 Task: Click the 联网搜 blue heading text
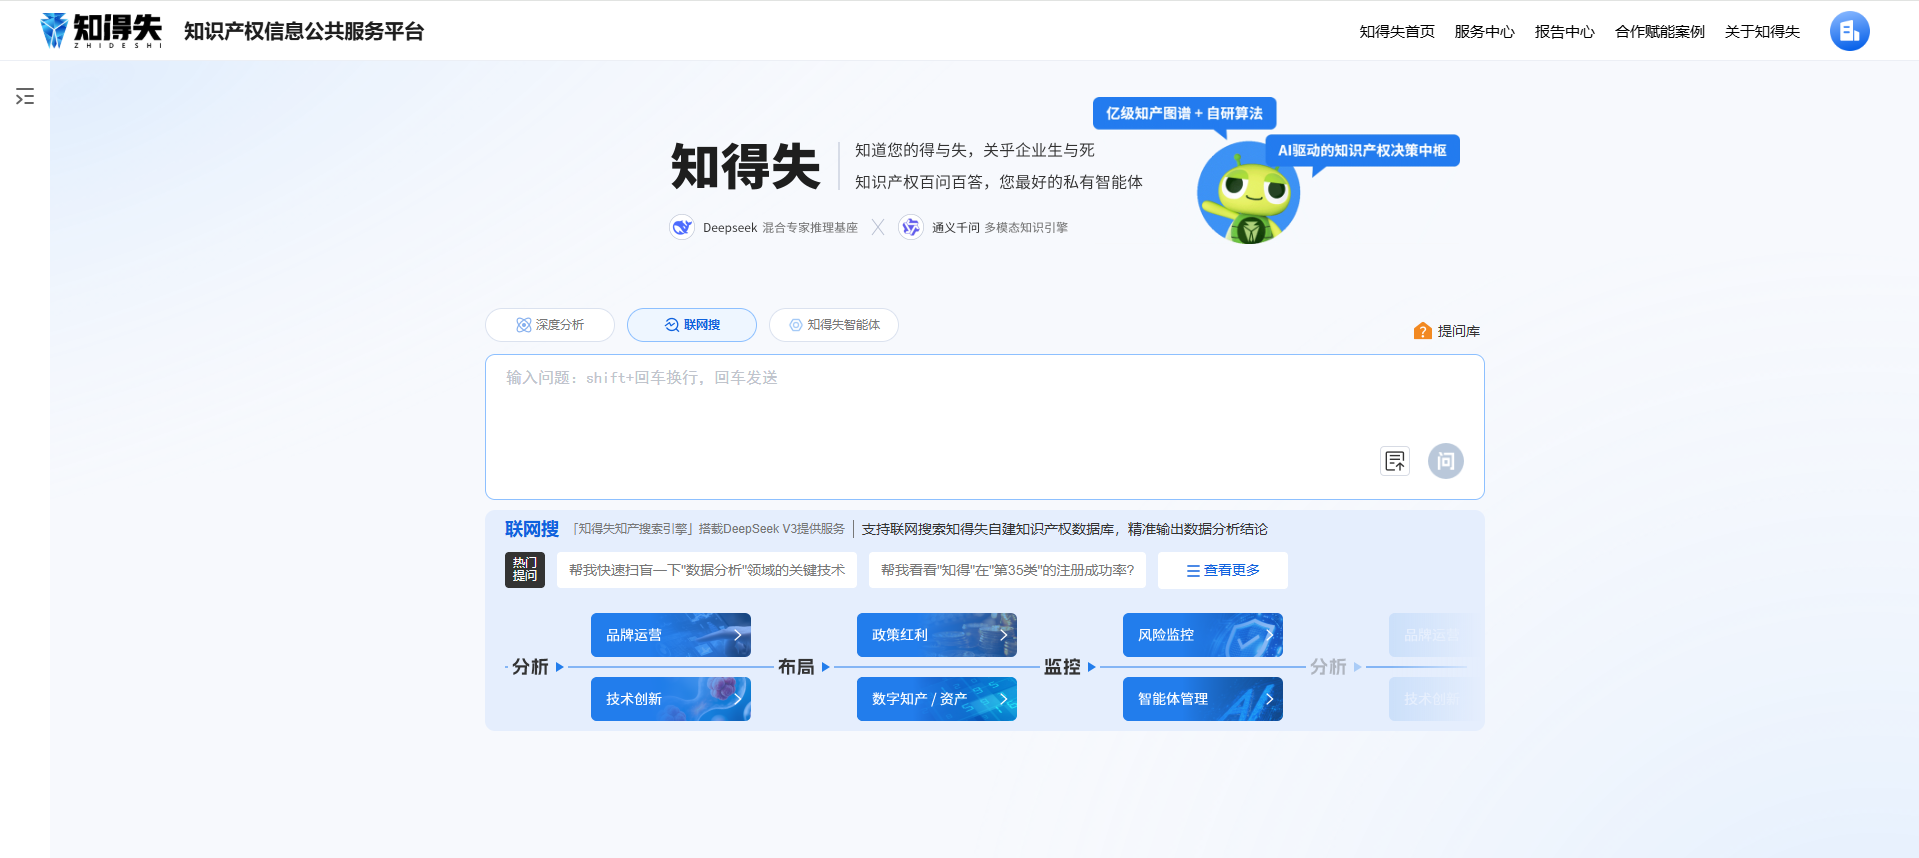532,529
